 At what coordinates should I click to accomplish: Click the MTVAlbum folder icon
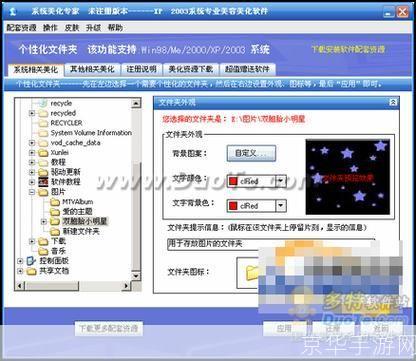(x=55, y=202)
